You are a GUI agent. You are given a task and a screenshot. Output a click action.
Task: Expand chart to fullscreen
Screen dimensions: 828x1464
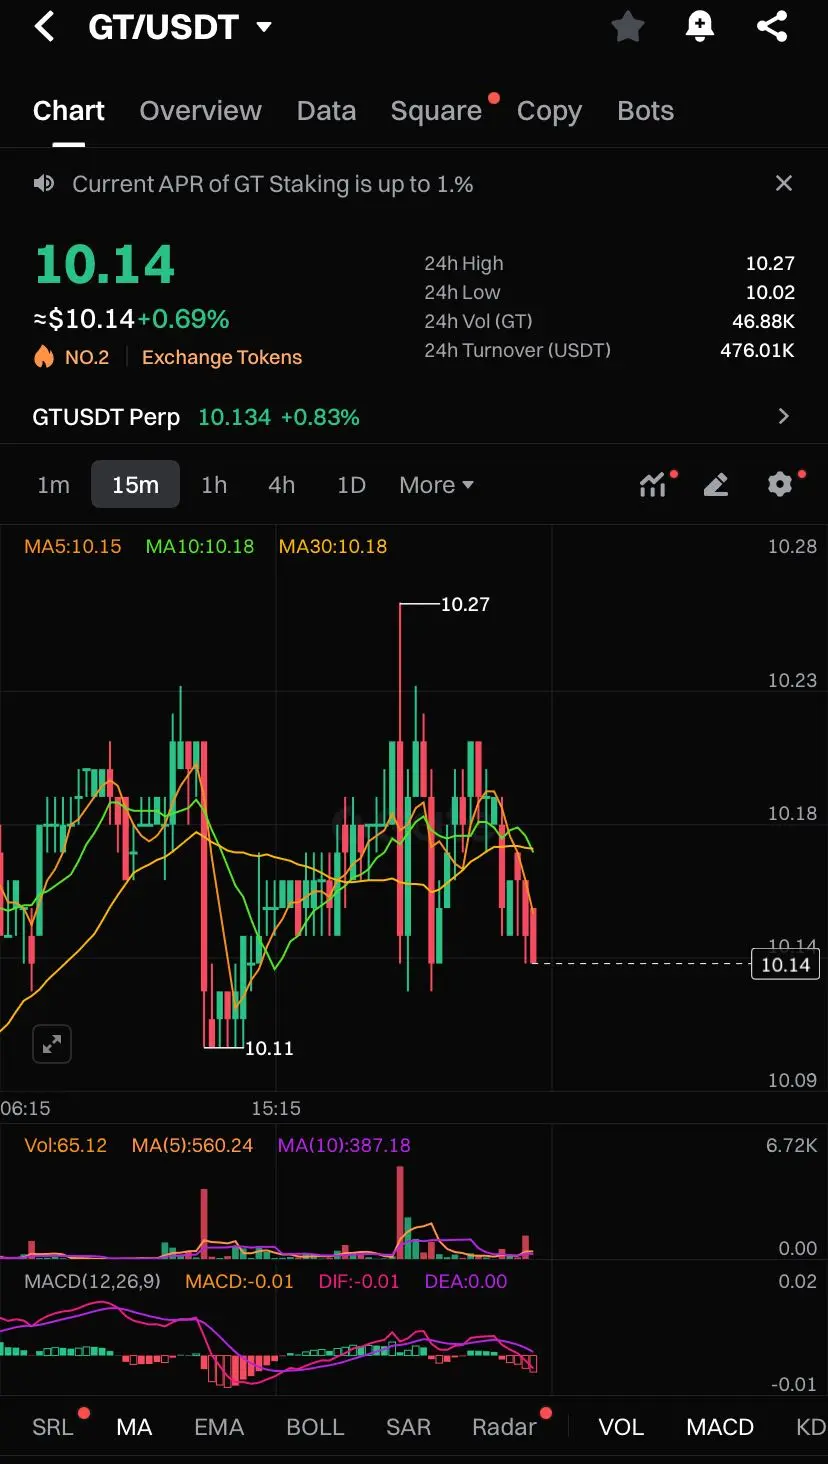[51, 1045]
